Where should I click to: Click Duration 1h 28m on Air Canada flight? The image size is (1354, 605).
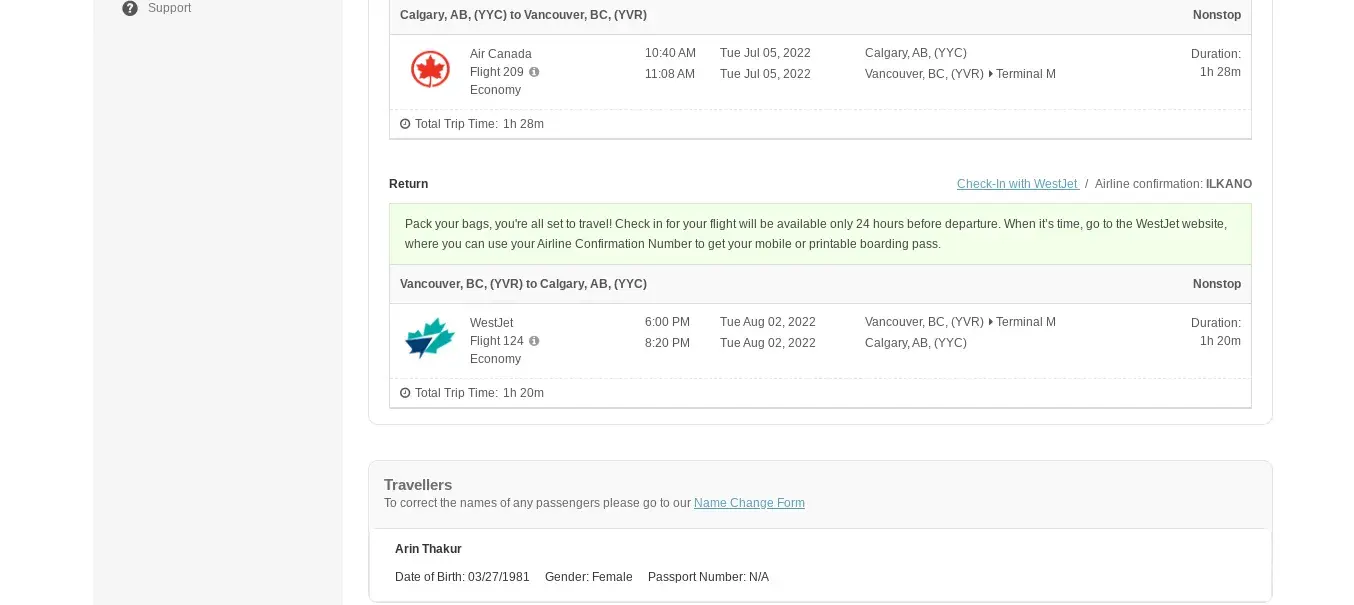point(1216,63)
